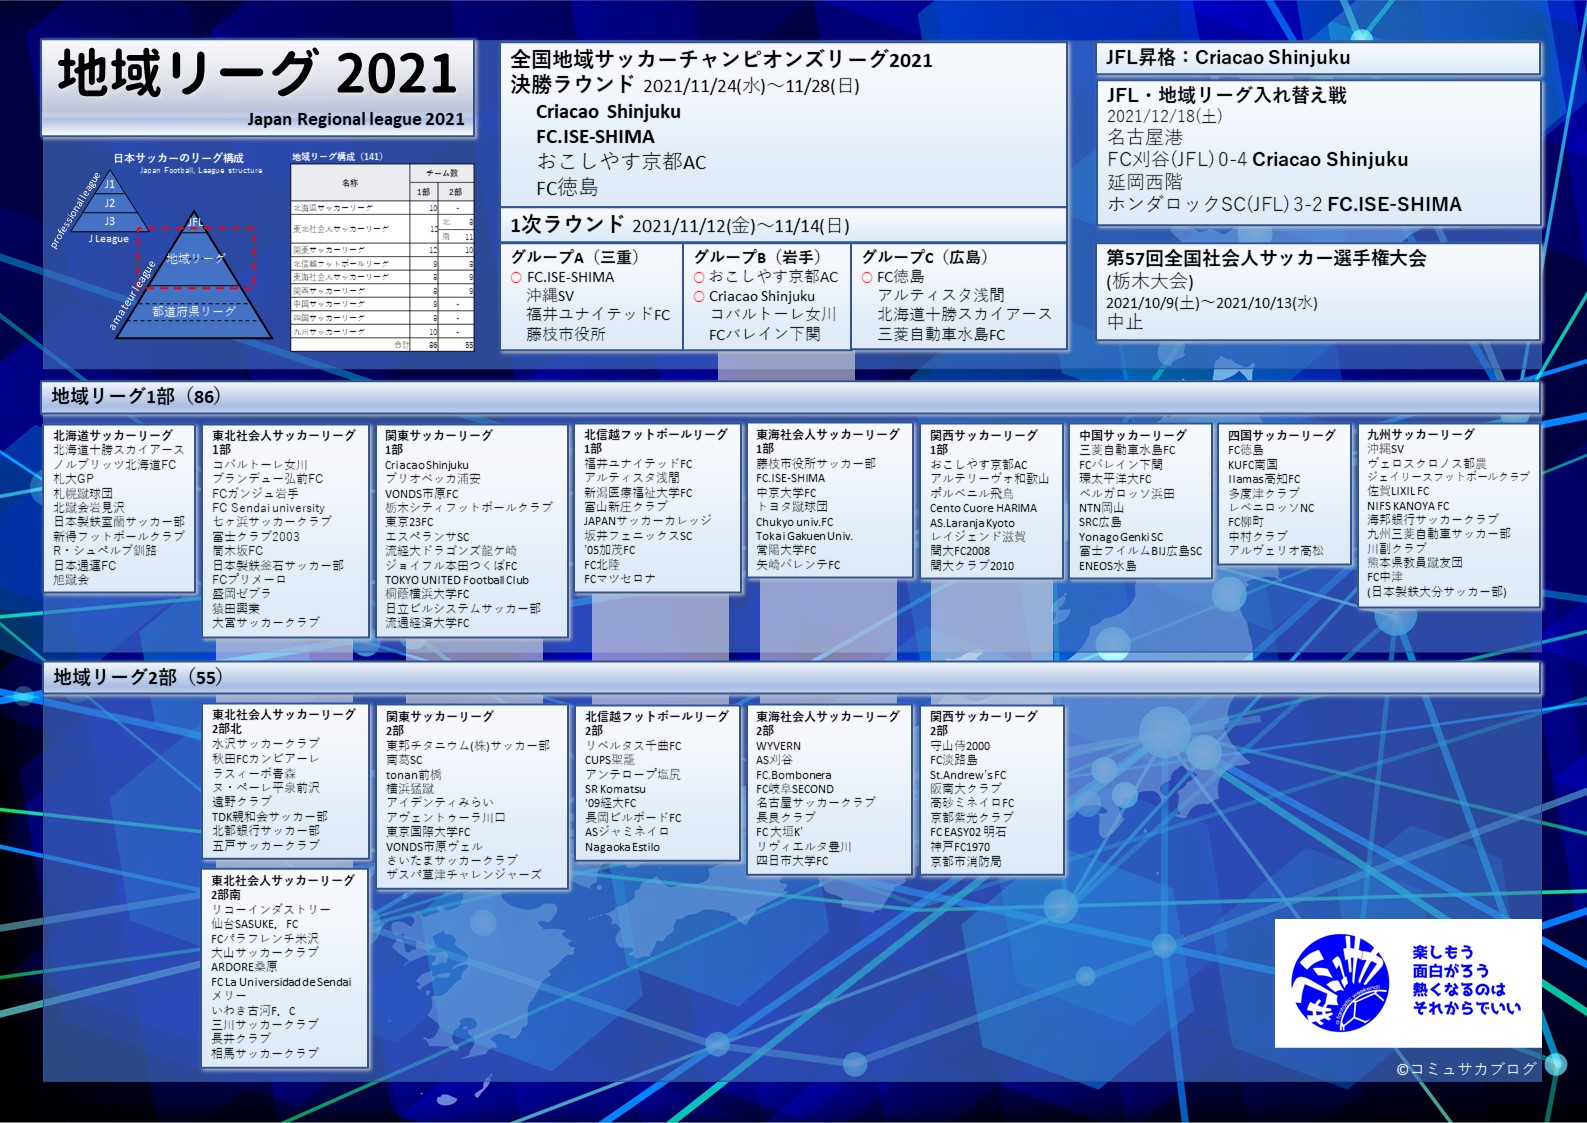Click the blue コミュサカ logo emblem
Viewport: 1587px width, 1123px height.
pyautogui.click(x=1339, y=983)
